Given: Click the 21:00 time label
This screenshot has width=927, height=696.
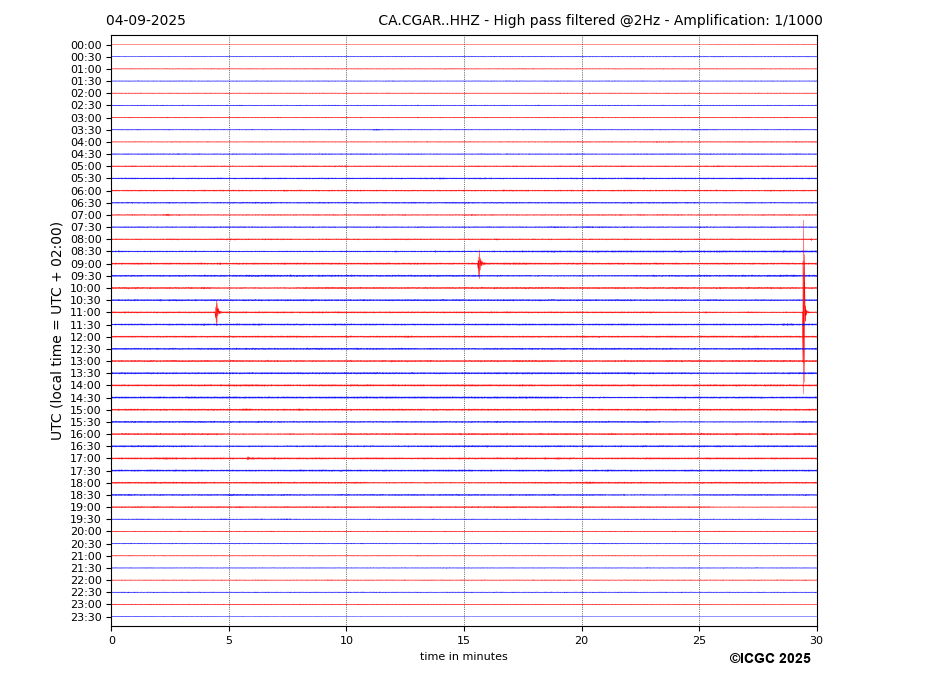Looking at the screenshot, I should coord(86,556).
